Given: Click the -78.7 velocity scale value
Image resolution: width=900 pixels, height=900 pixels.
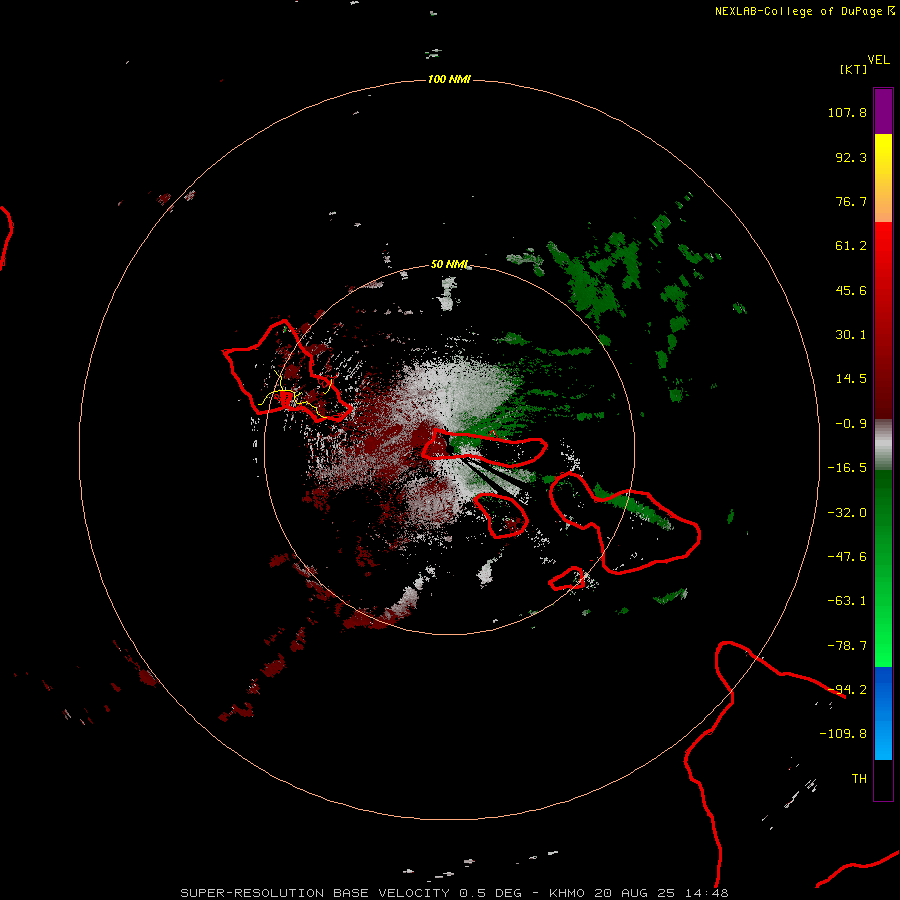Looking at the screenshot, I should 847,646.
